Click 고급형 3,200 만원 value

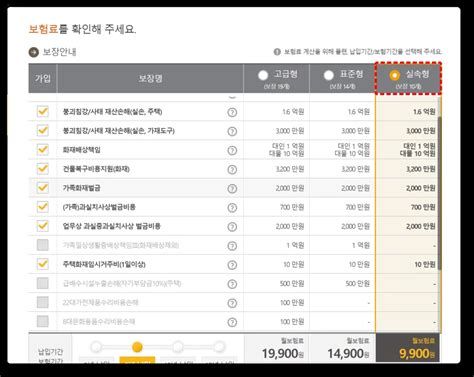coord(290,169)
